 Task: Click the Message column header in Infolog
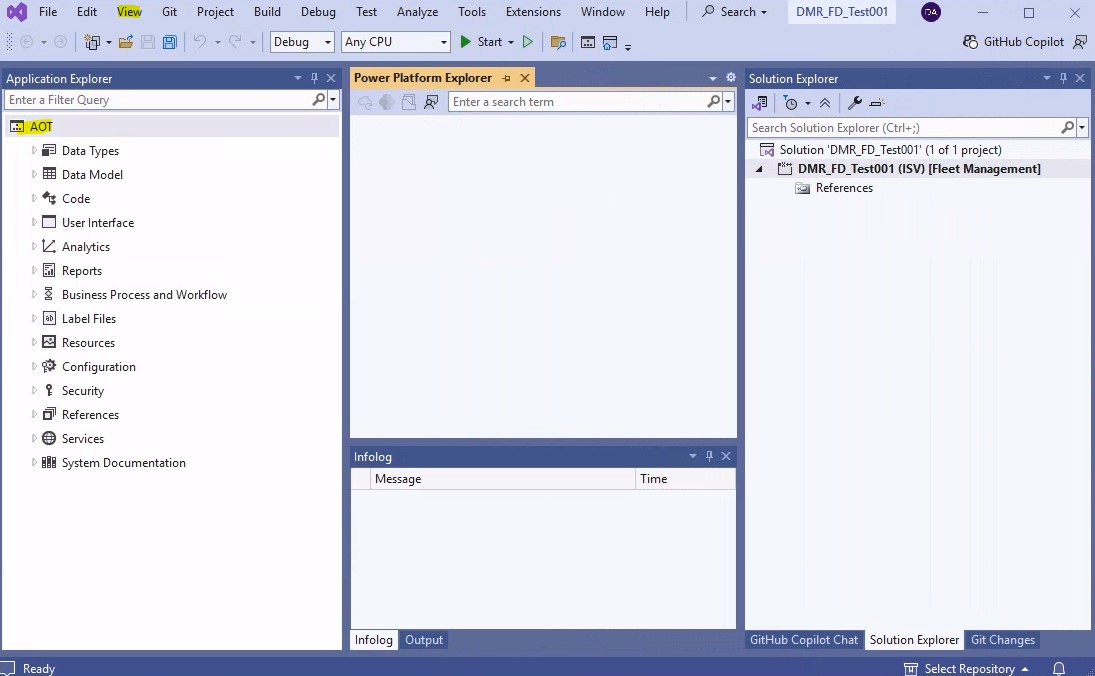click(503, 479)
